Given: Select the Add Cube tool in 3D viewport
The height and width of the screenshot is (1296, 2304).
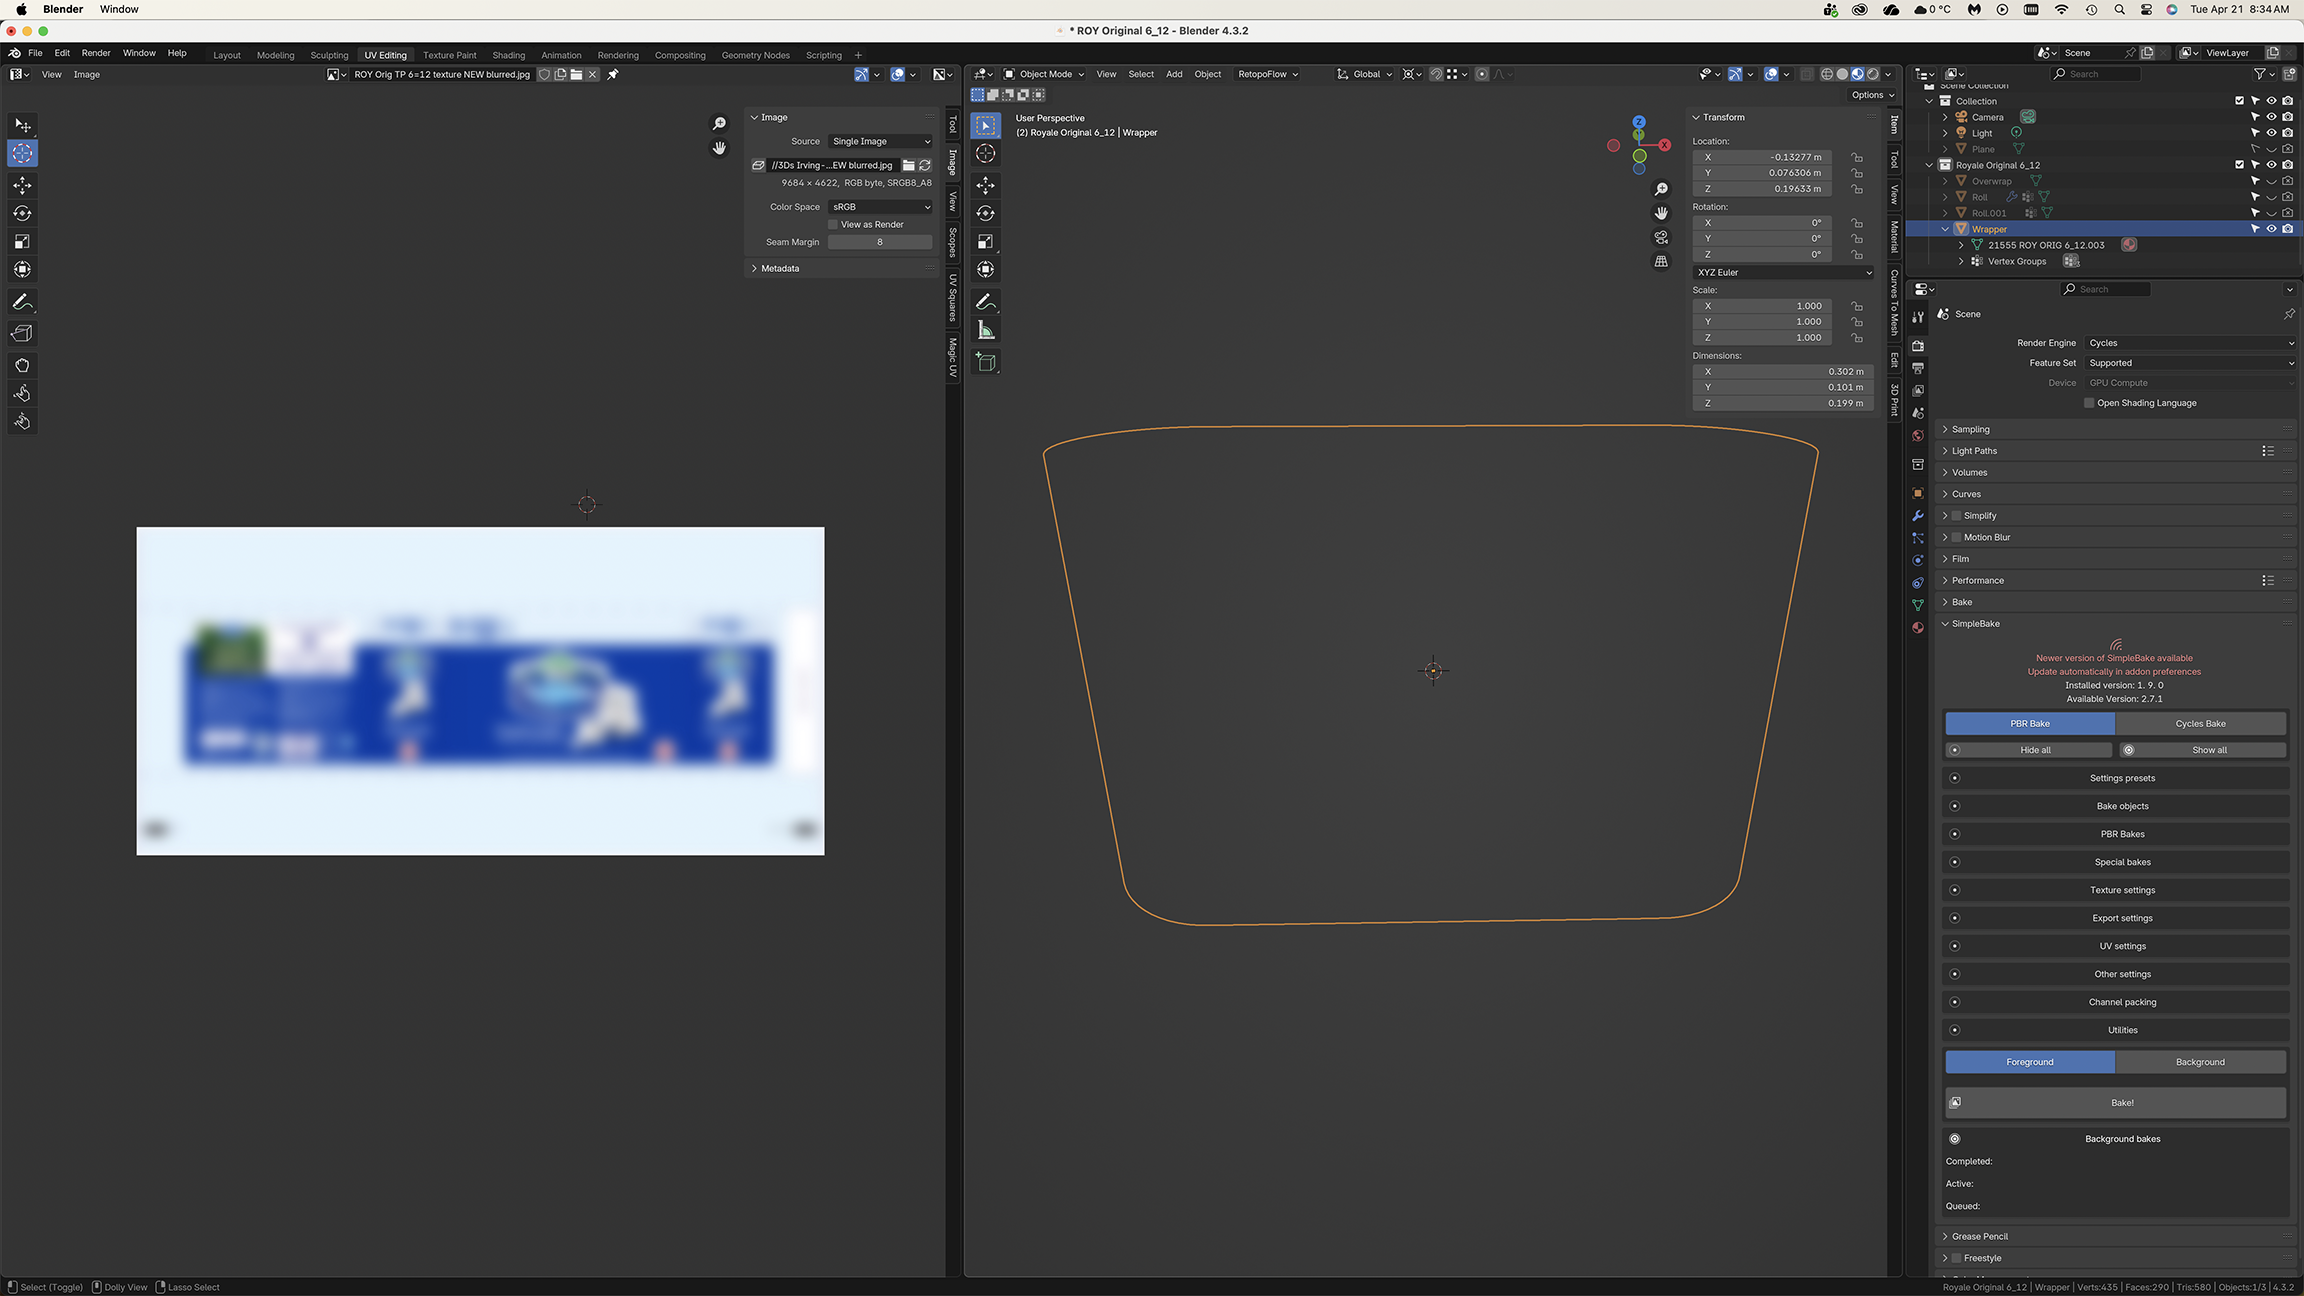Looking at the screenshot, I should [x=986, y=363].
